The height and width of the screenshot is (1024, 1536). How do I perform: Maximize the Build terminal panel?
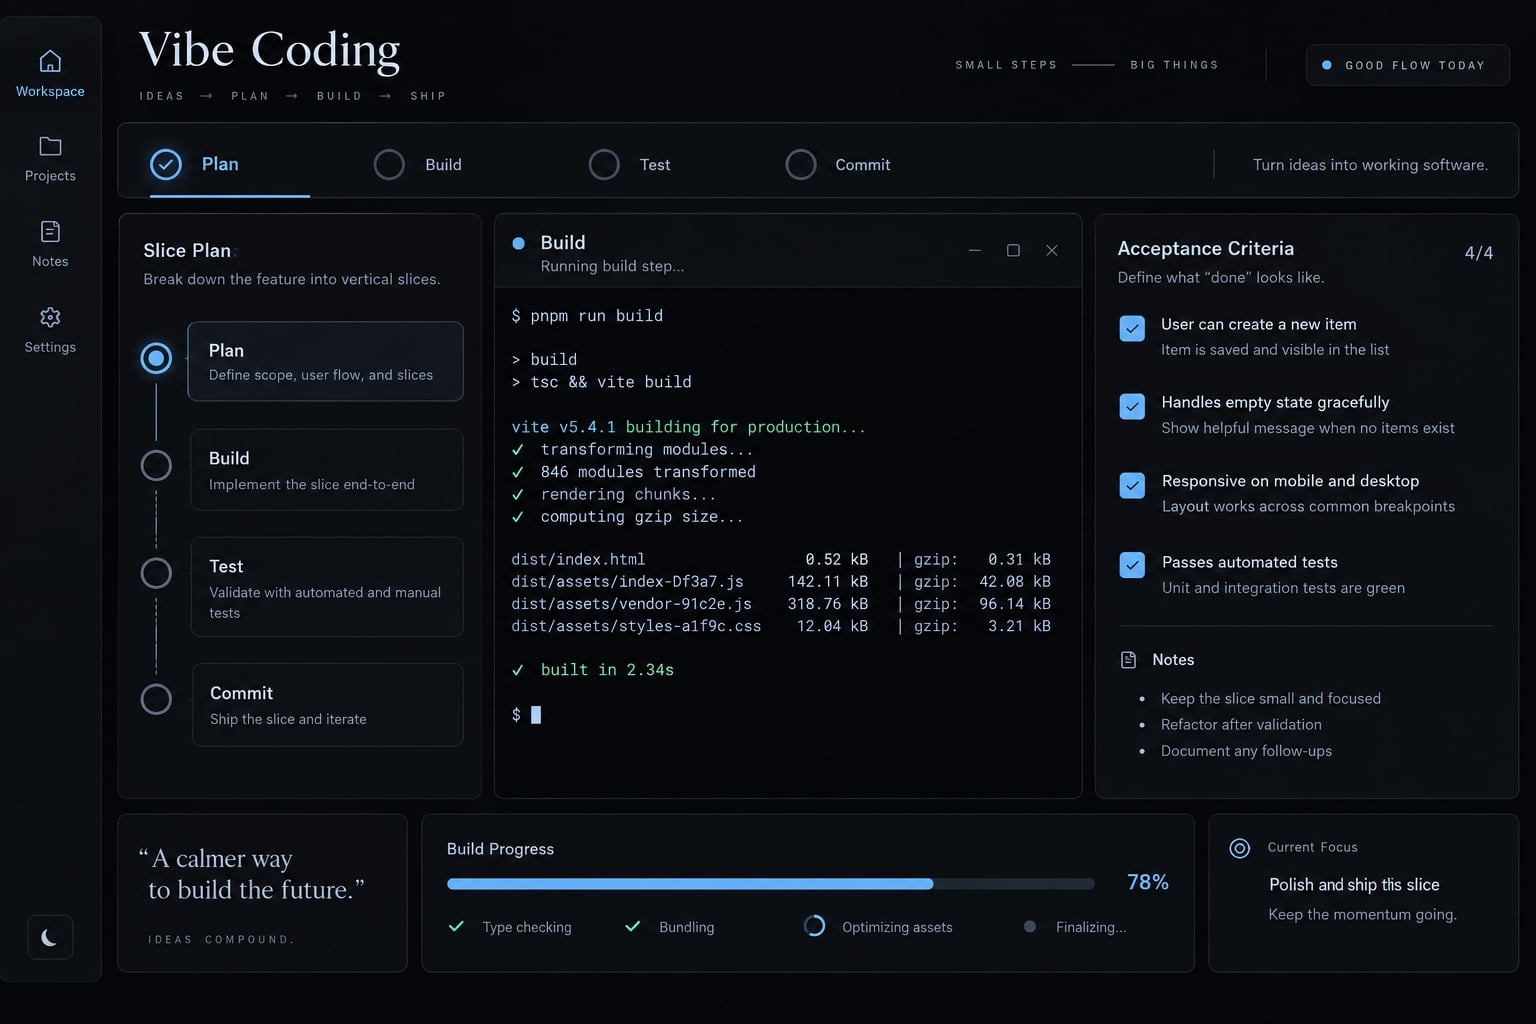coord(1013,250)
